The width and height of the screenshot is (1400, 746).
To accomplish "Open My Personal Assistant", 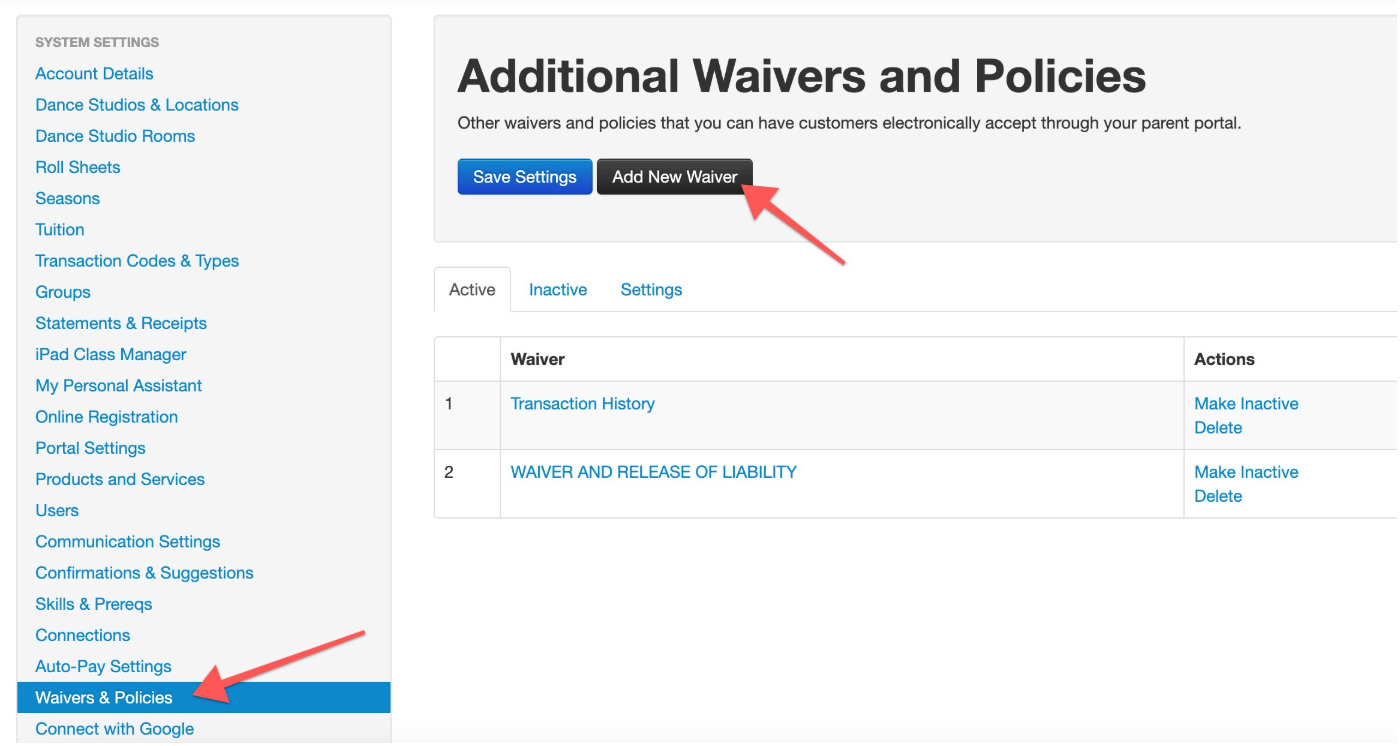I will tap(119, 385).
